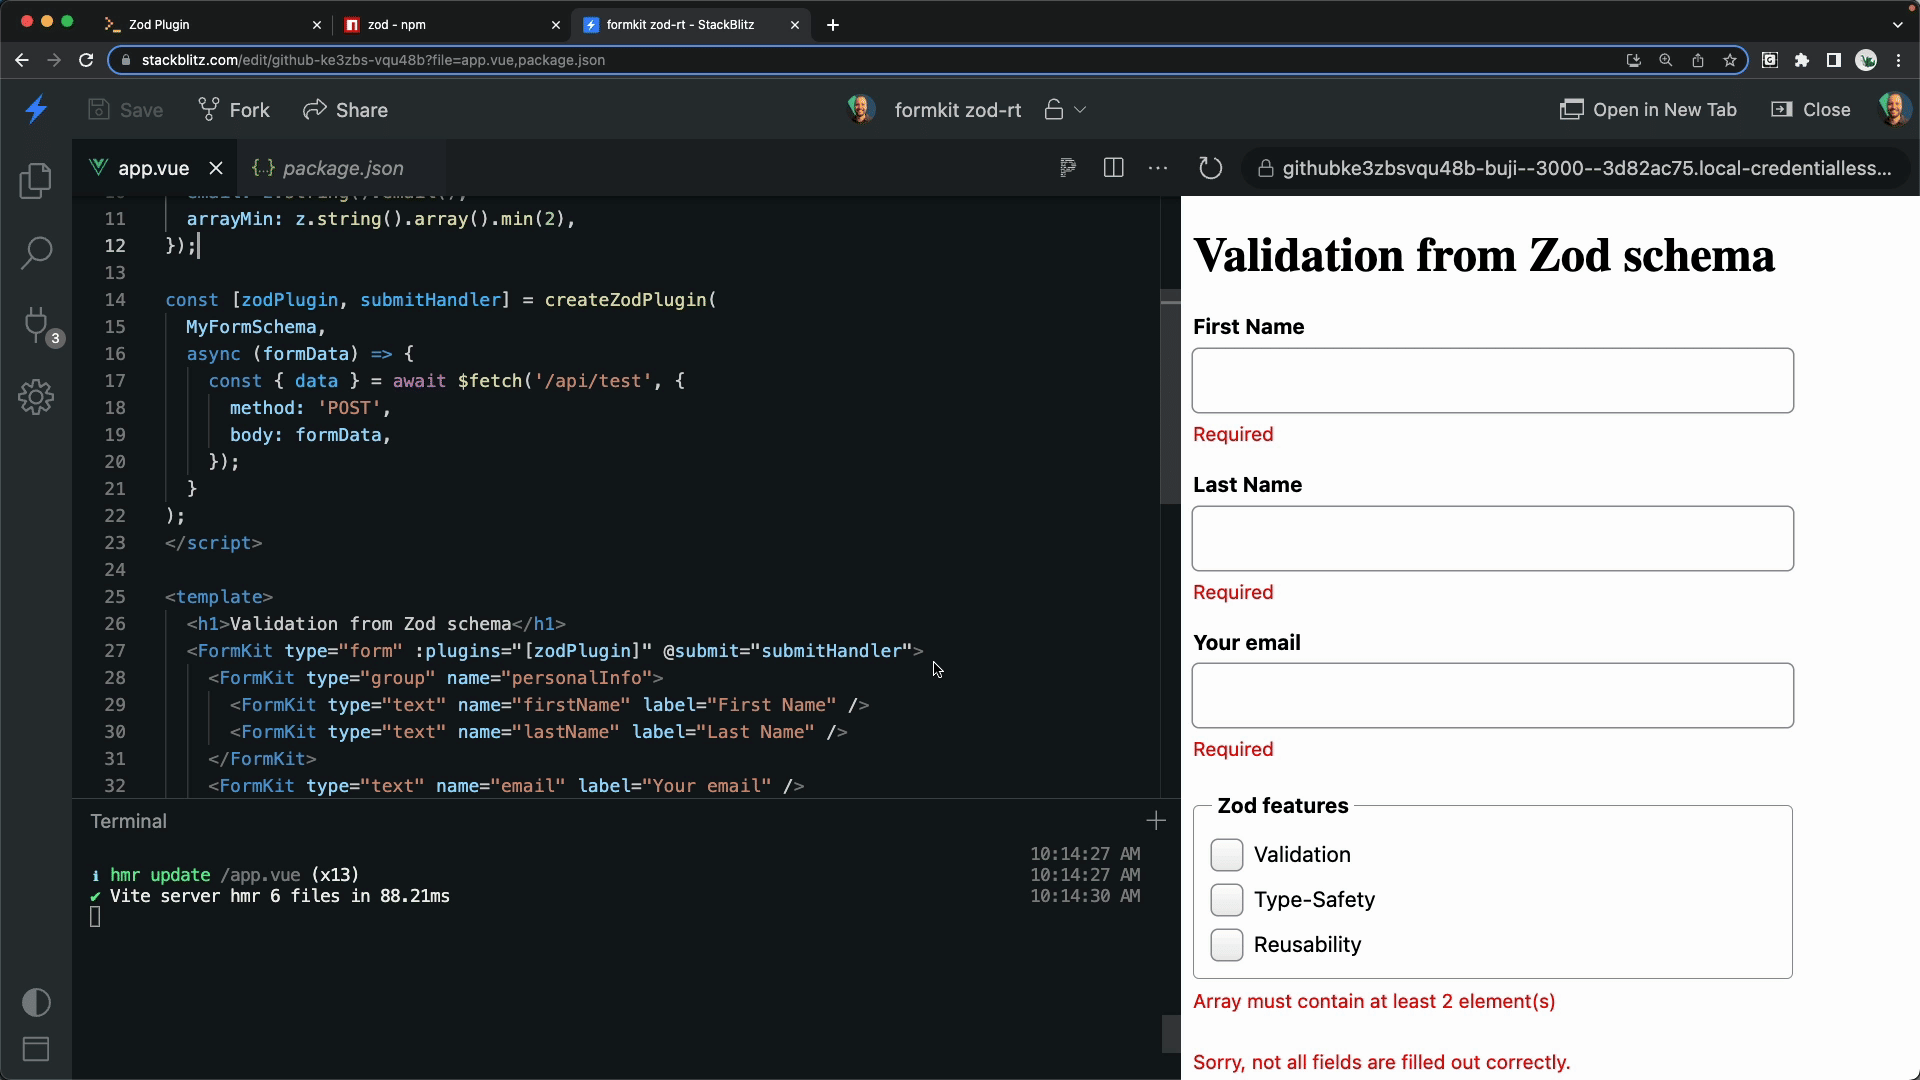Click the Your email input field
This screenshot has width=1920, height=1080.
point(1492,695)
